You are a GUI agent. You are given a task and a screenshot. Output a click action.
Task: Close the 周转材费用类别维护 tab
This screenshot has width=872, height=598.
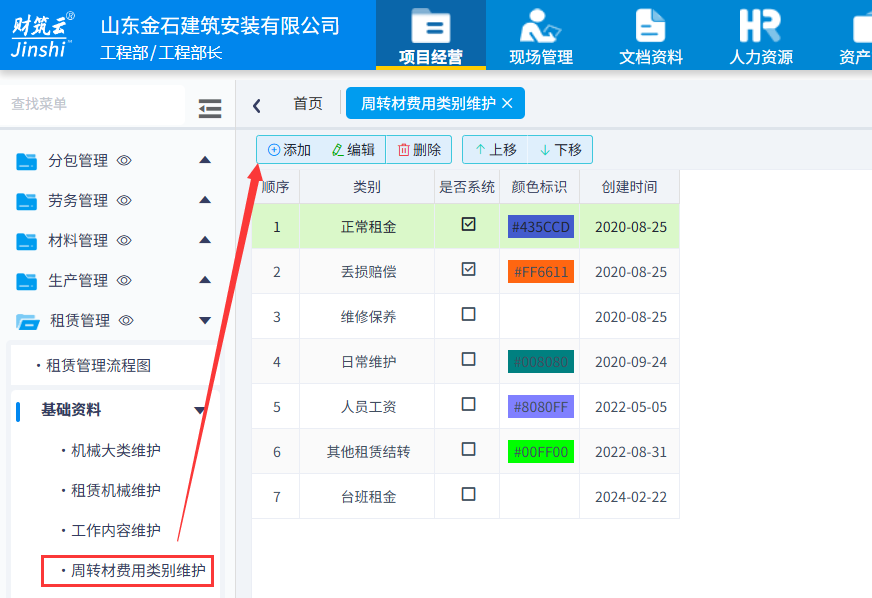click(507, 103)
